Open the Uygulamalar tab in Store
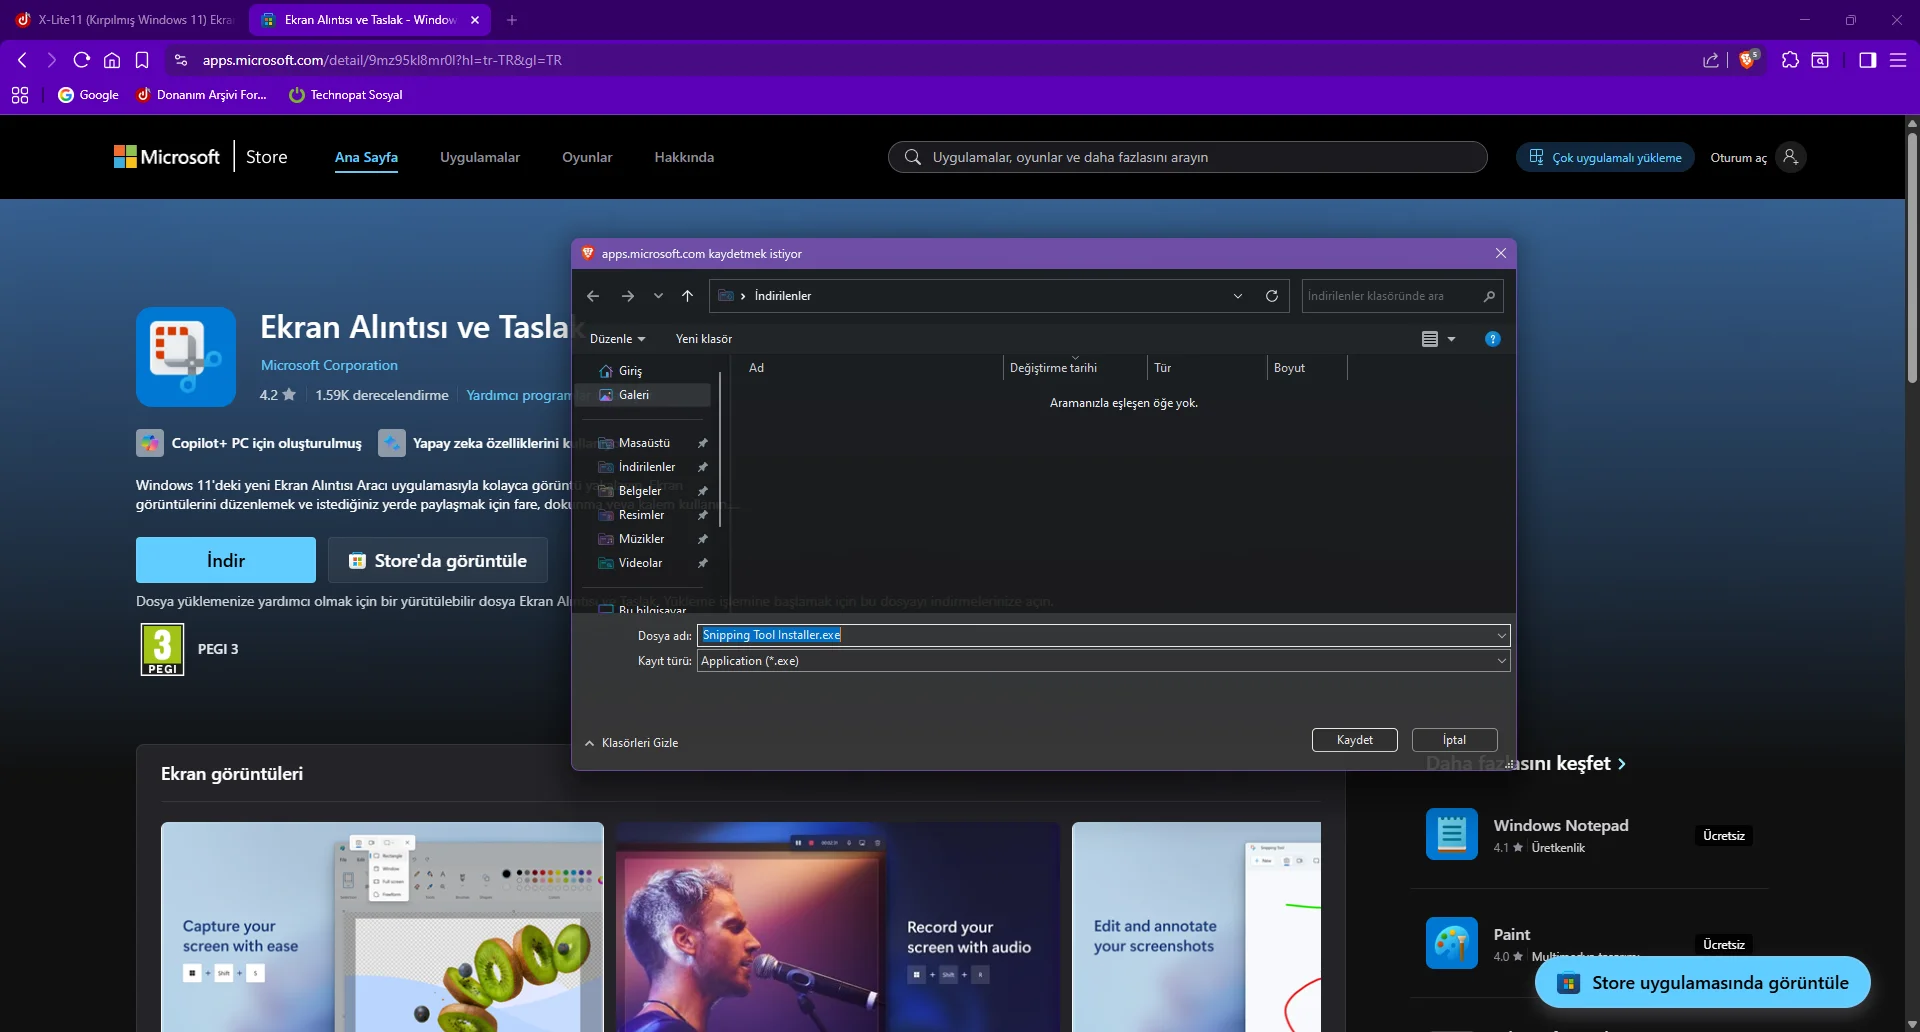Viewport: 1920px width, 1032px height. [480, 157]
